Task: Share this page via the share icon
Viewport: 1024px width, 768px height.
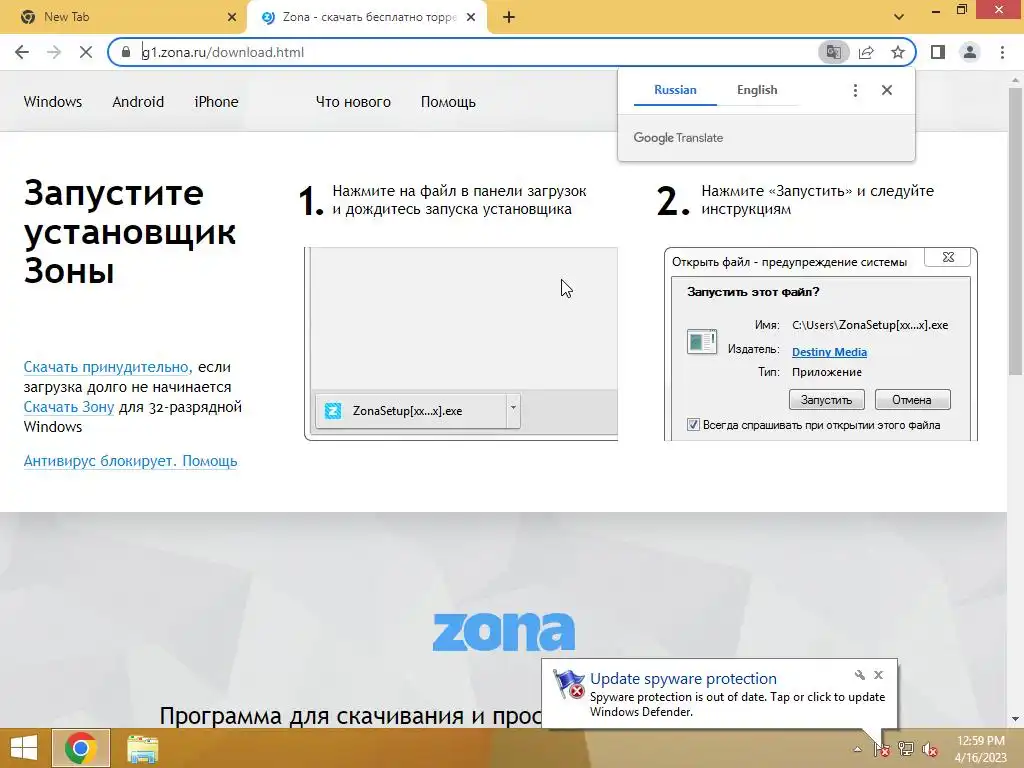Action: point(866,52)
